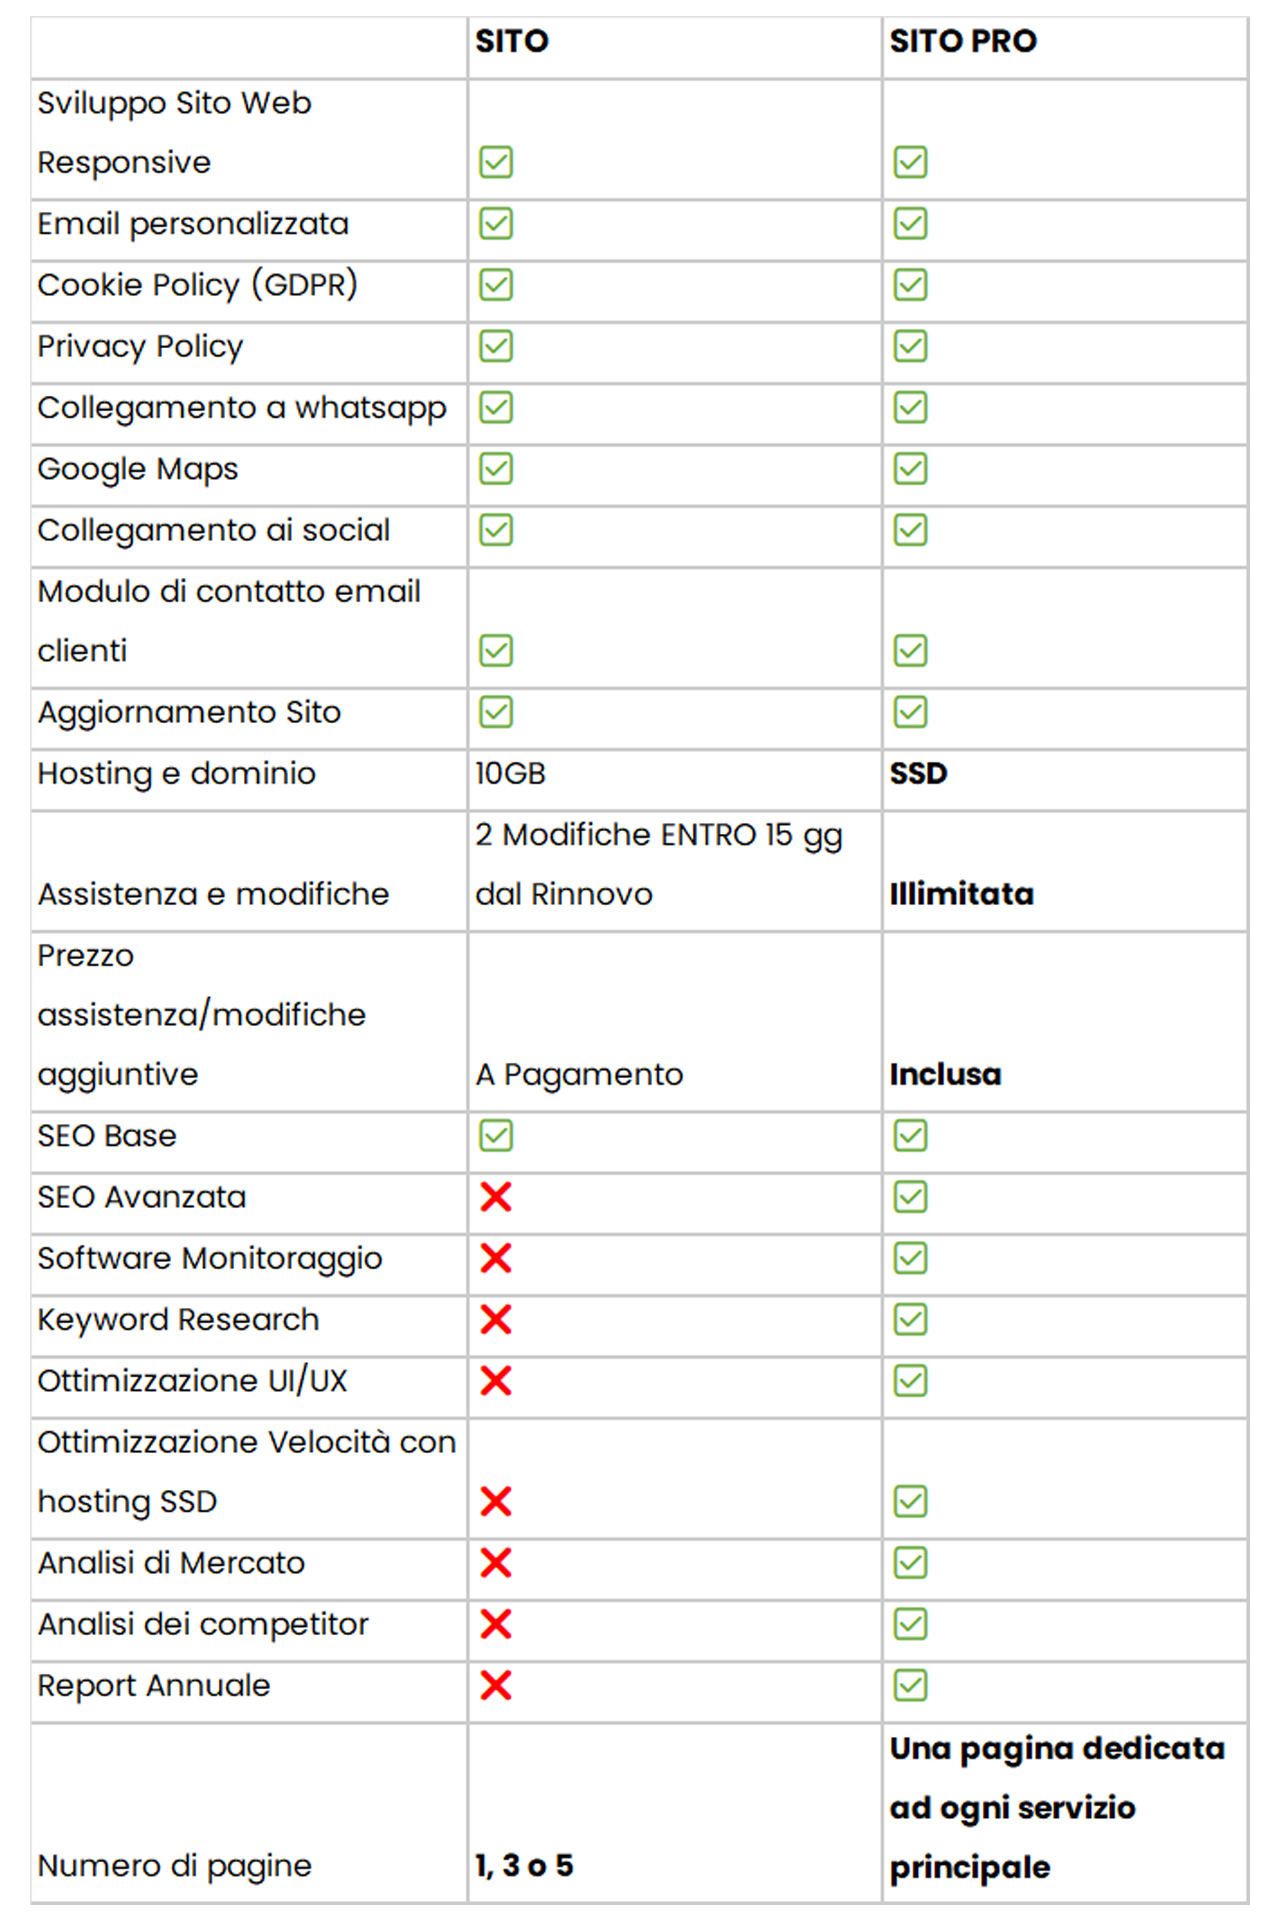Click SITO checkmark for Email personalizzata

[x=496, y=224]
